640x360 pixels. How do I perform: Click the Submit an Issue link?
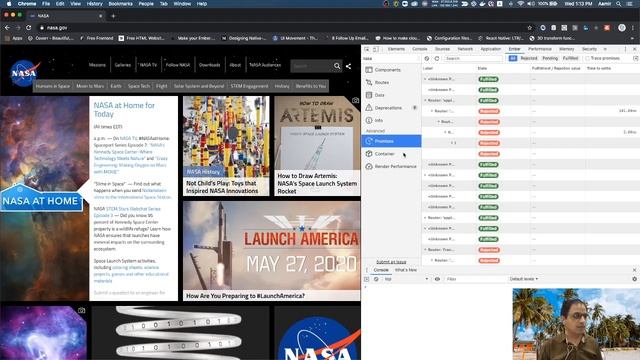[x=391, y=262]
